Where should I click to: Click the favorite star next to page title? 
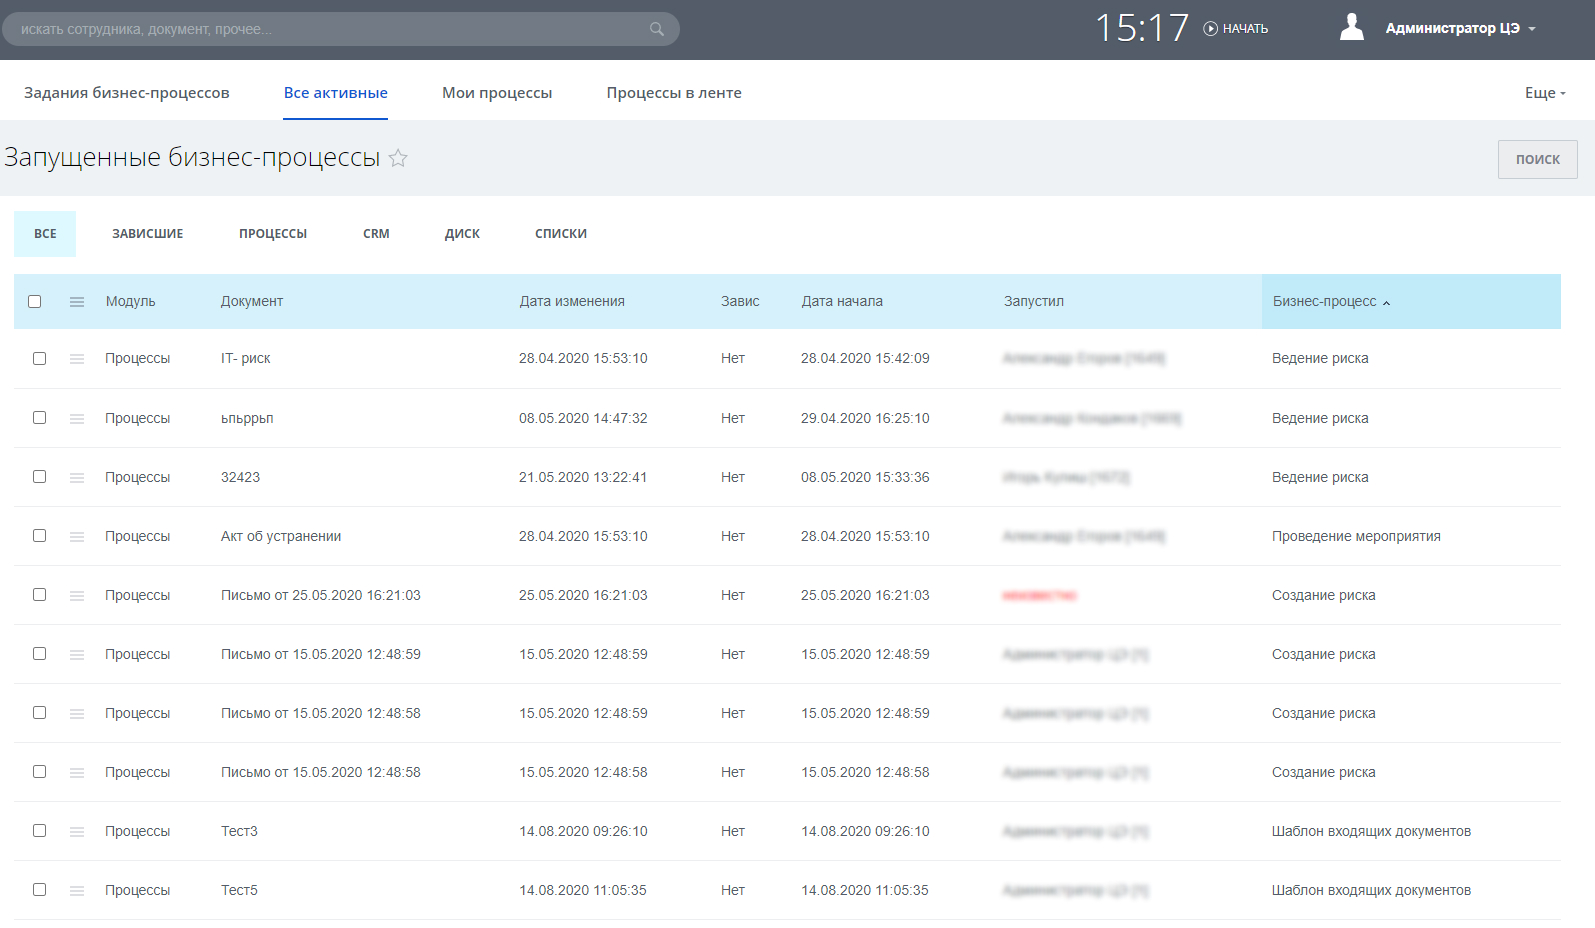pos(398,158)
